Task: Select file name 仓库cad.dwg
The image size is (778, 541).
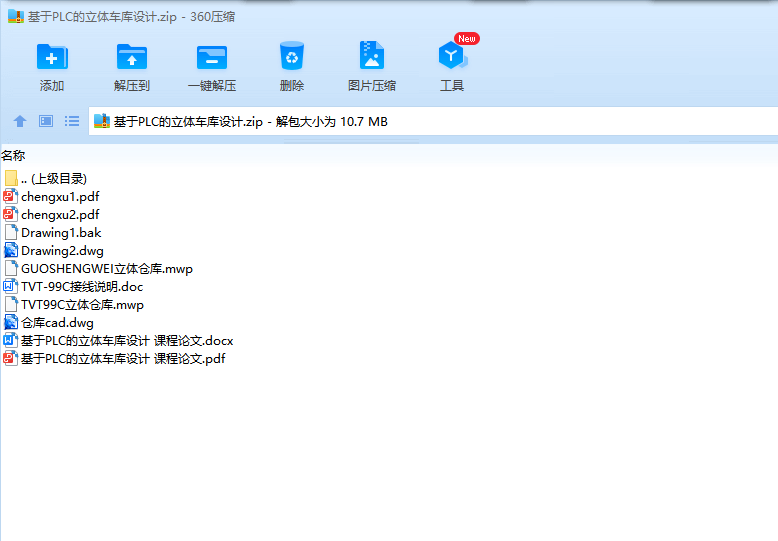Action: (x=57, y=323)
